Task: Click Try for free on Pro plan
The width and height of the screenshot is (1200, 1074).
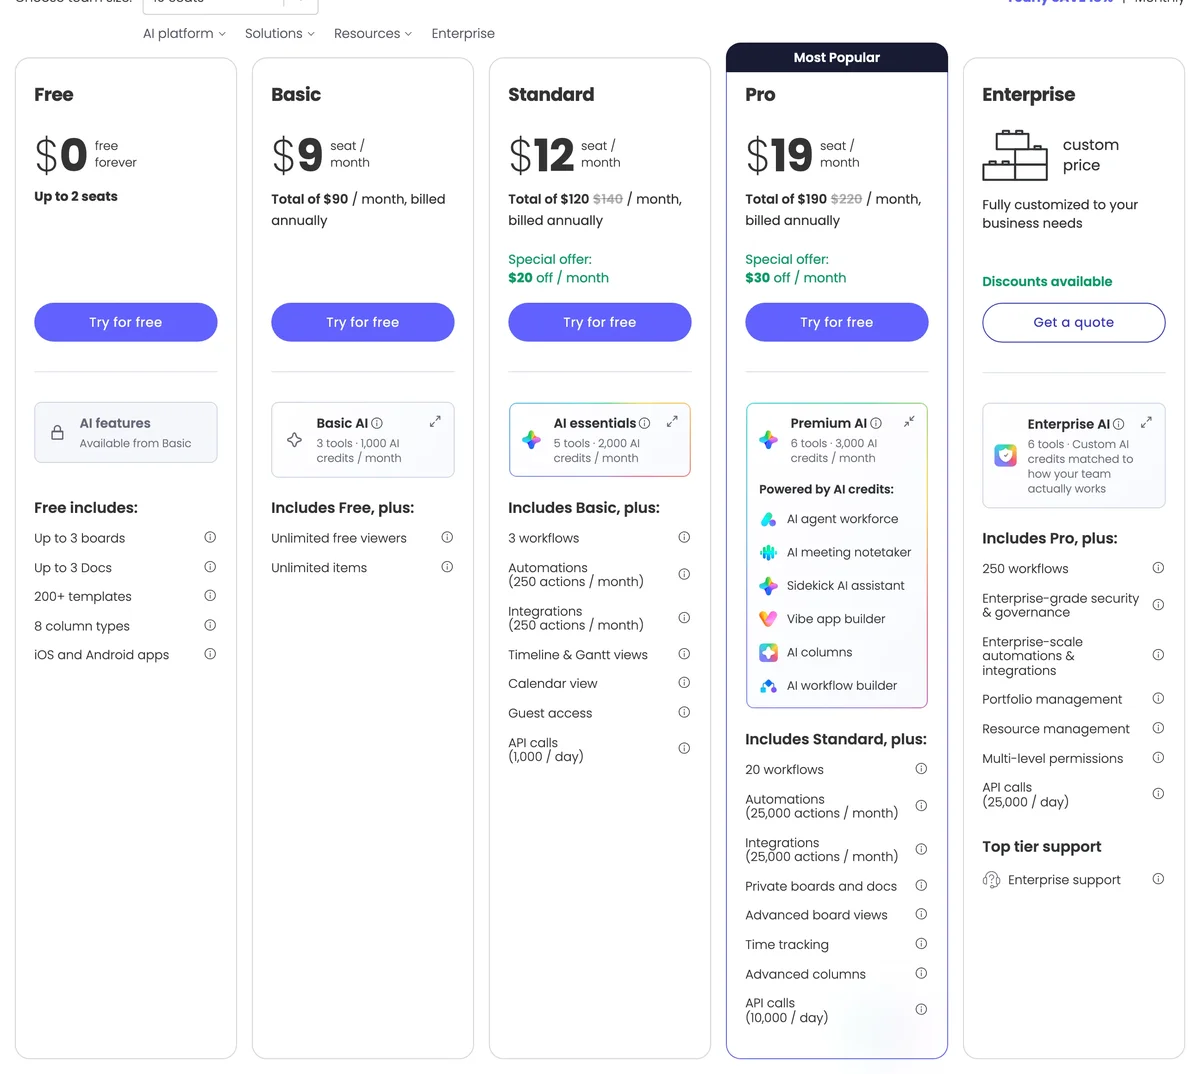Action: [837, 322]
